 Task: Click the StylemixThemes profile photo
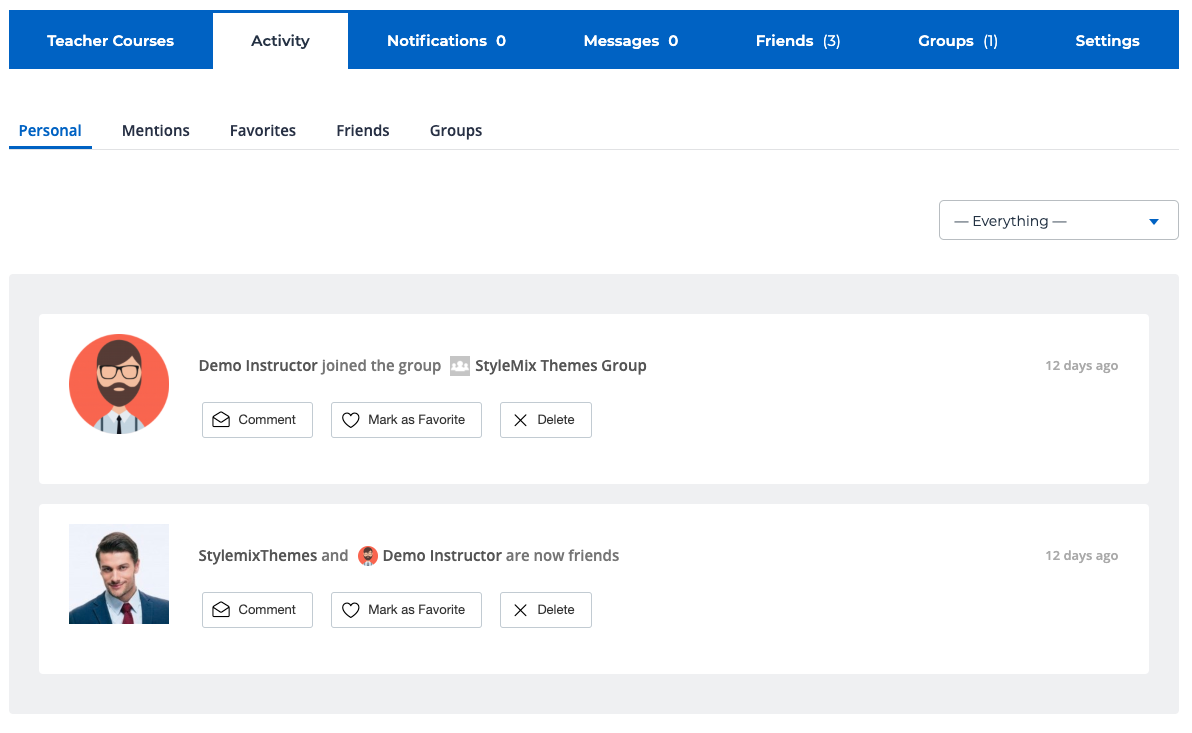(x=119, y=574)
